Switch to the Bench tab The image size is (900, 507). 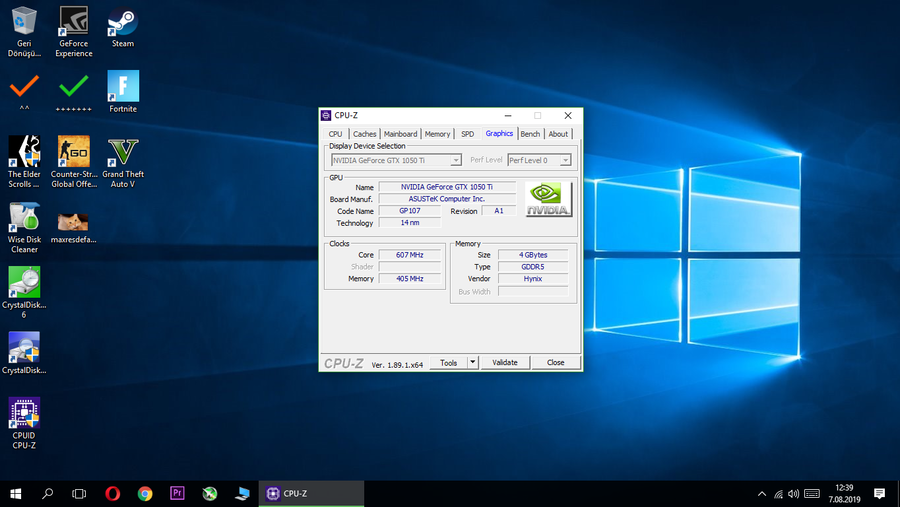pos(530,134)
